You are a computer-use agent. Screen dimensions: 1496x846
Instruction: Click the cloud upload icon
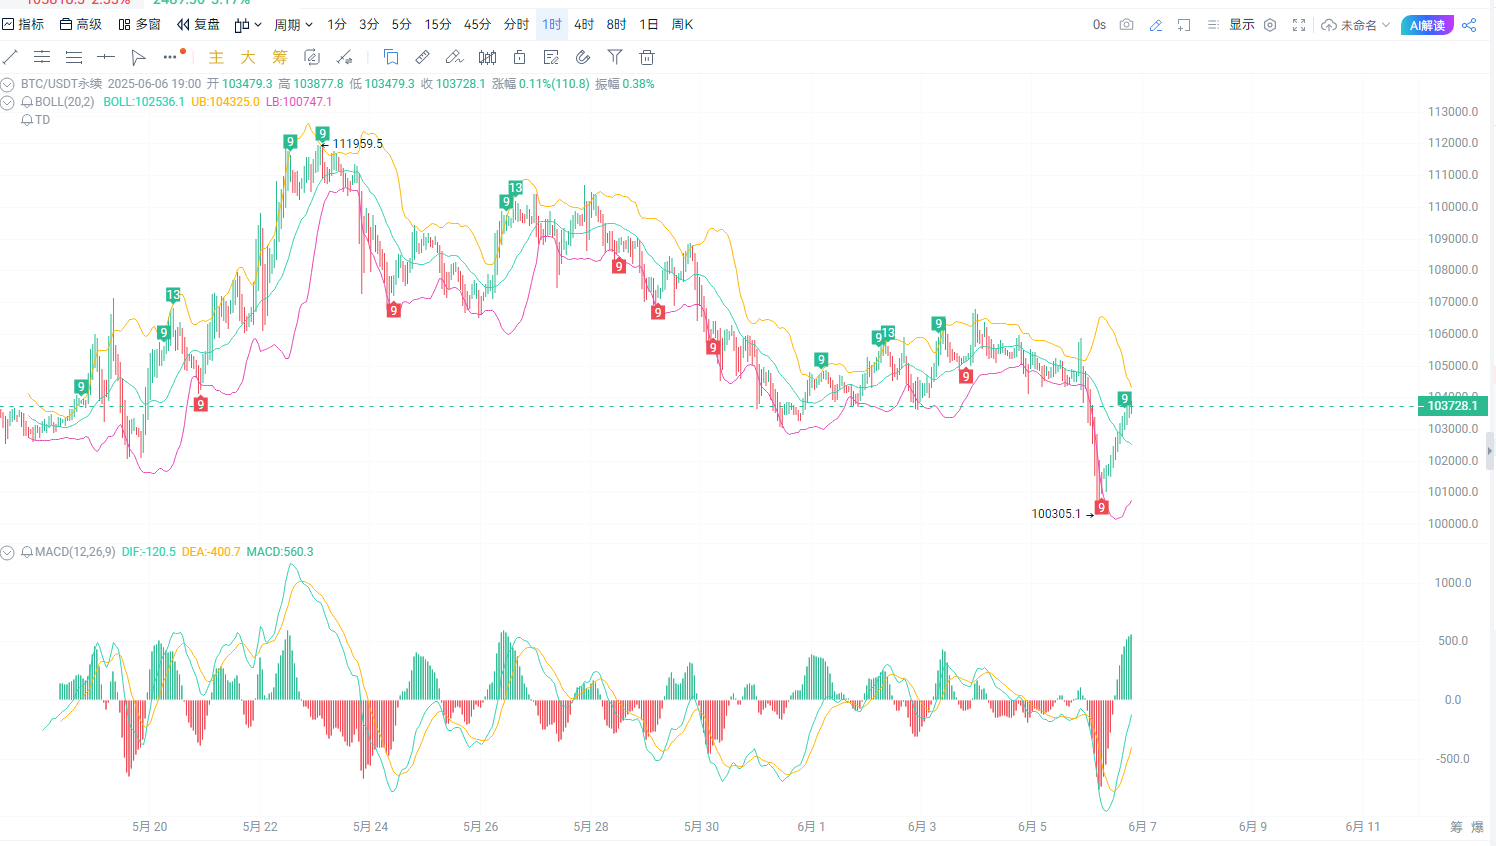[1329, 24]
